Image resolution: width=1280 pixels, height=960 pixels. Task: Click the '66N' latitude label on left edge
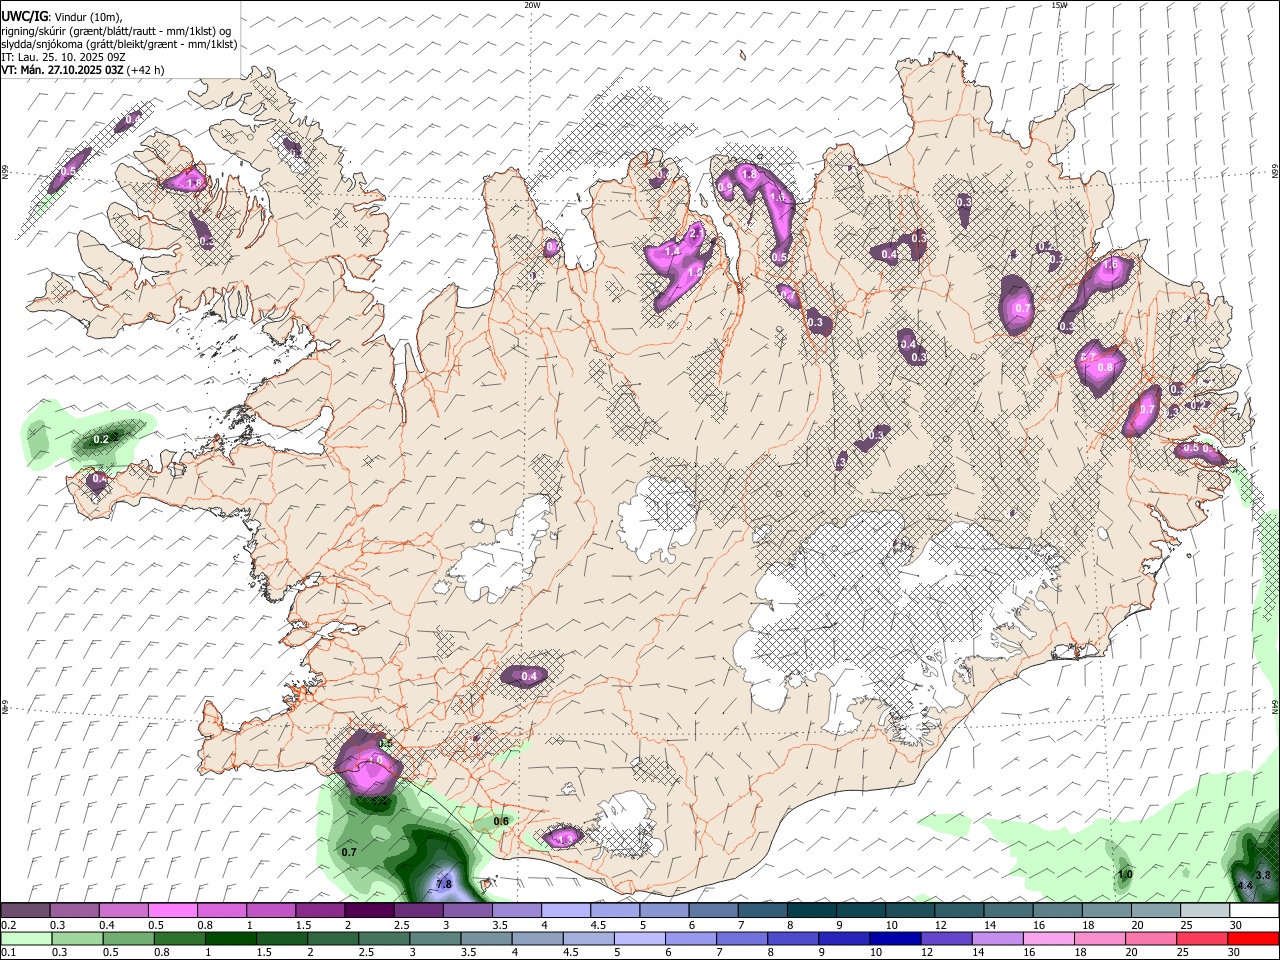5,173
